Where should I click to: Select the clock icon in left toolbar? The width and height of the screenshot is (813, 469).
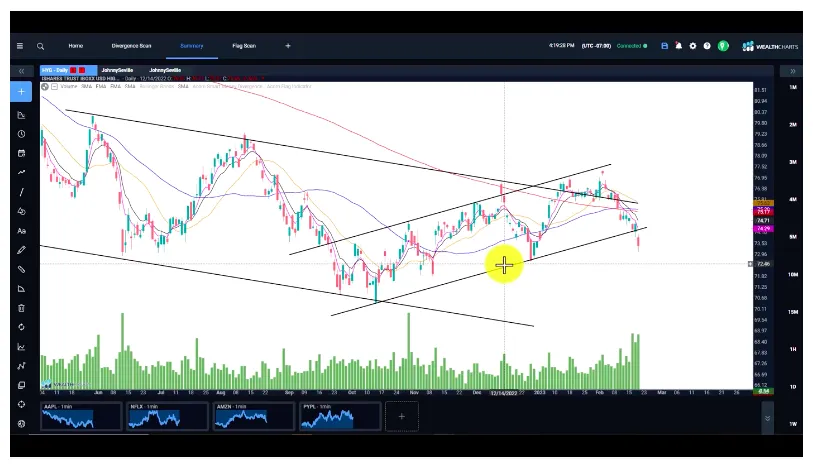(22, 134)
